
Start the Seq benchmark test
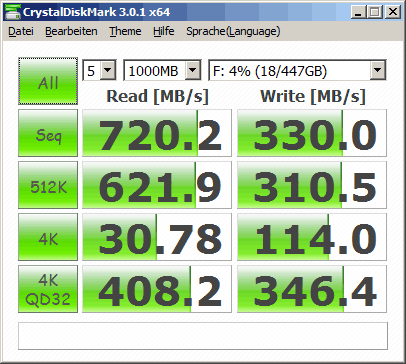48,133
